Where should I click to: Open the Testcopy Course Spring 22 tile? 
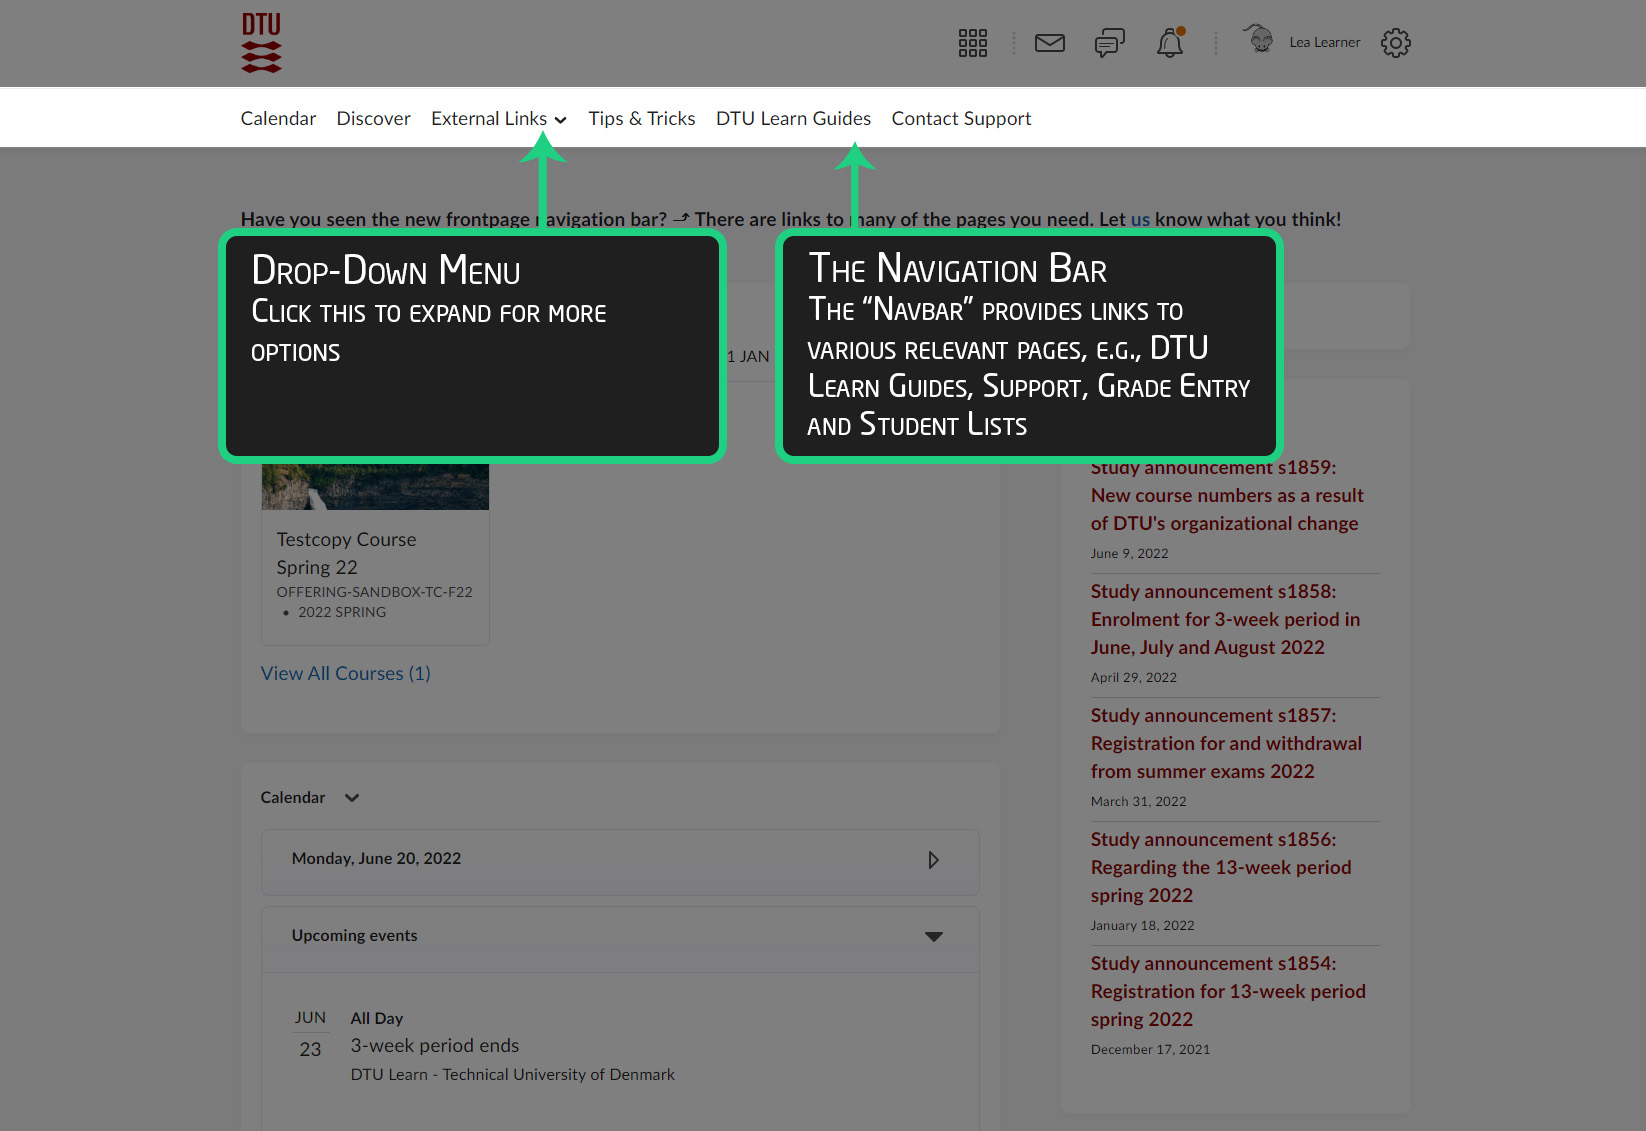[346, 552]
